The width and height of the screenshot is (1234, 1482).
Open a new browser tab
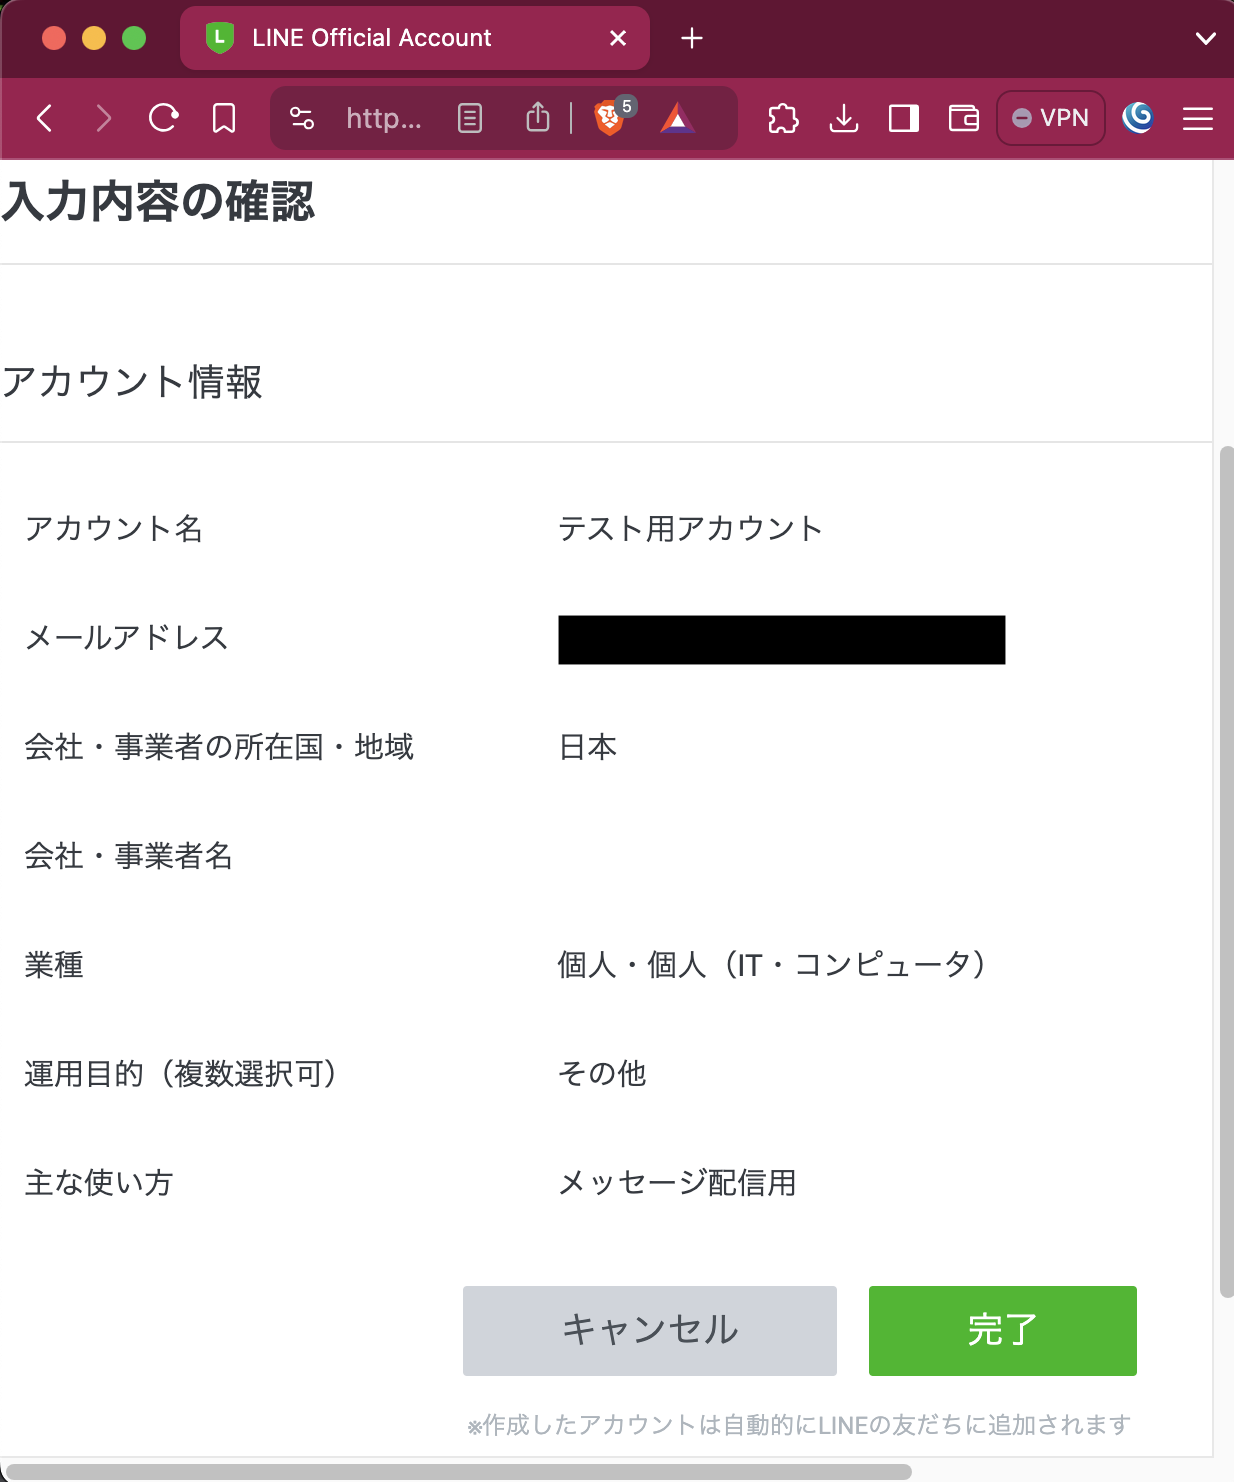click(x=691, y=38)
